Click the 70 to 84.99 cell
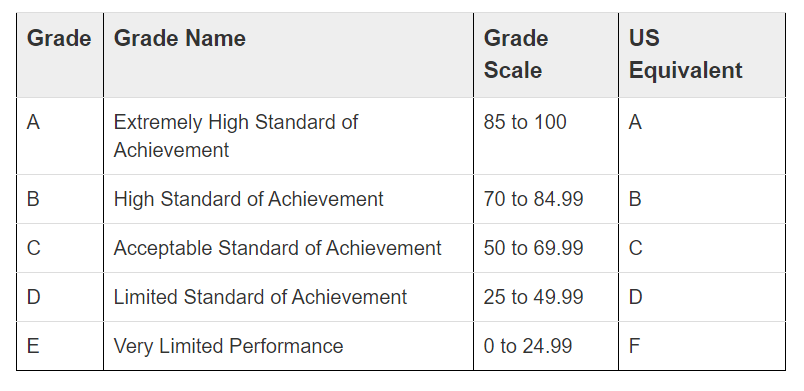The width and height of the screenshot is (804, 391). (546, 199)
